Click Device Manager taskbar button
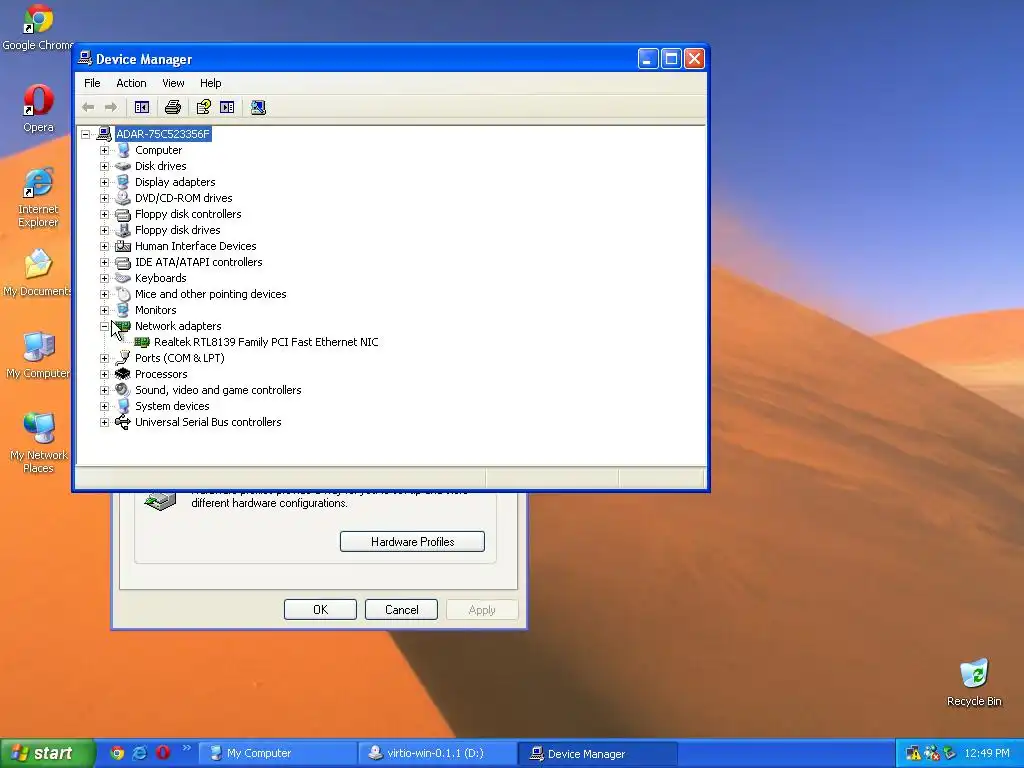The width and height of the screenshot is (1024, 768). tap(598, 753)
